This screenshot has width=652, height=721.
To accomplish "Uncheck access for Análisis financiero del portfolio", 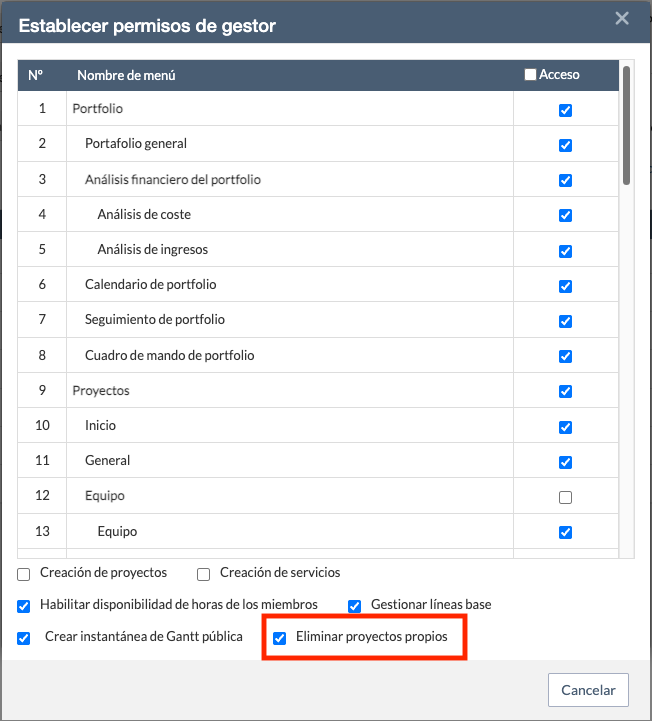I will coord(566,181).
